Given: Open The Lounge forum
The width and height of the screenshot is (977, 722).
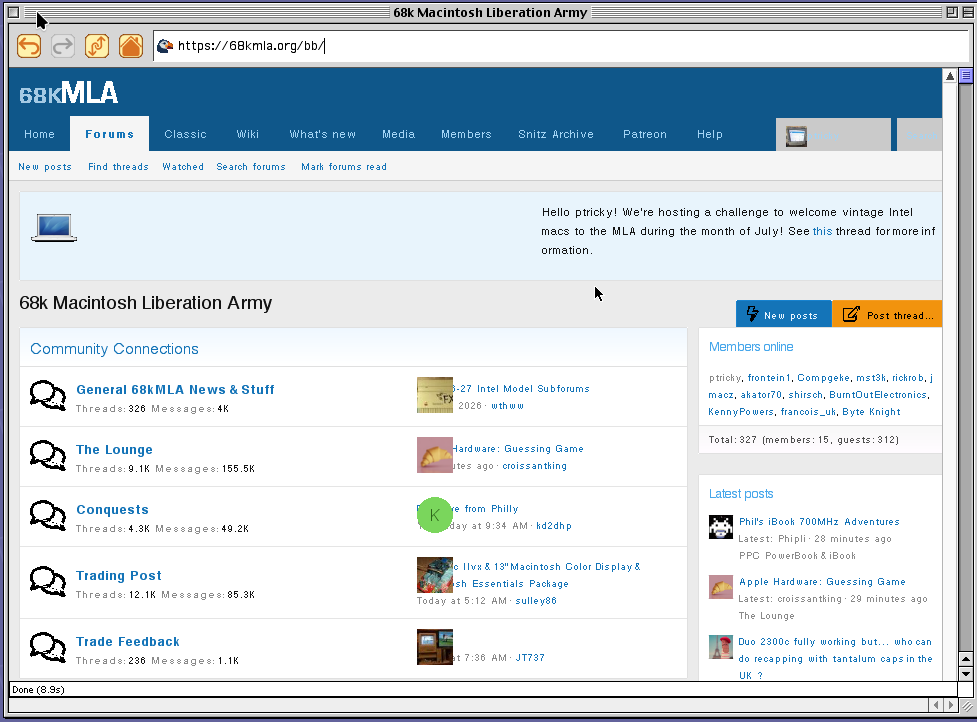Looking at the screenshot, I should [x=114, y=450].
